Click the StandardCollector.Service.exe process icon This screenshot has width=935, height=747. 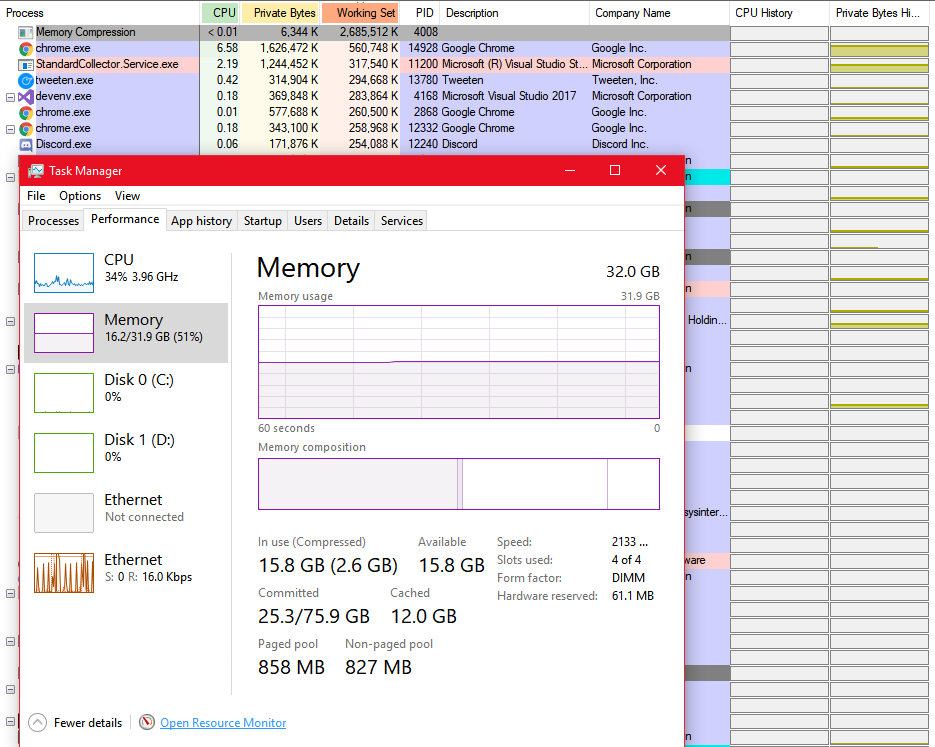pyautogui.click(x=26, y=64)
